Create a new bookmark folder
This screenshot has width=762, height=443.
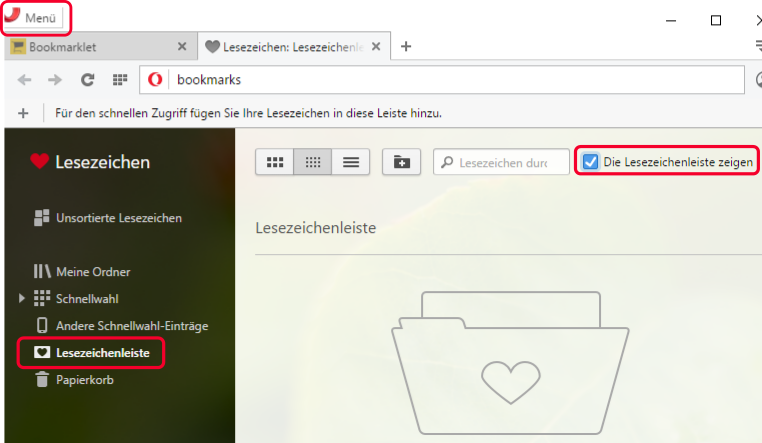click(x=401, y=162)
